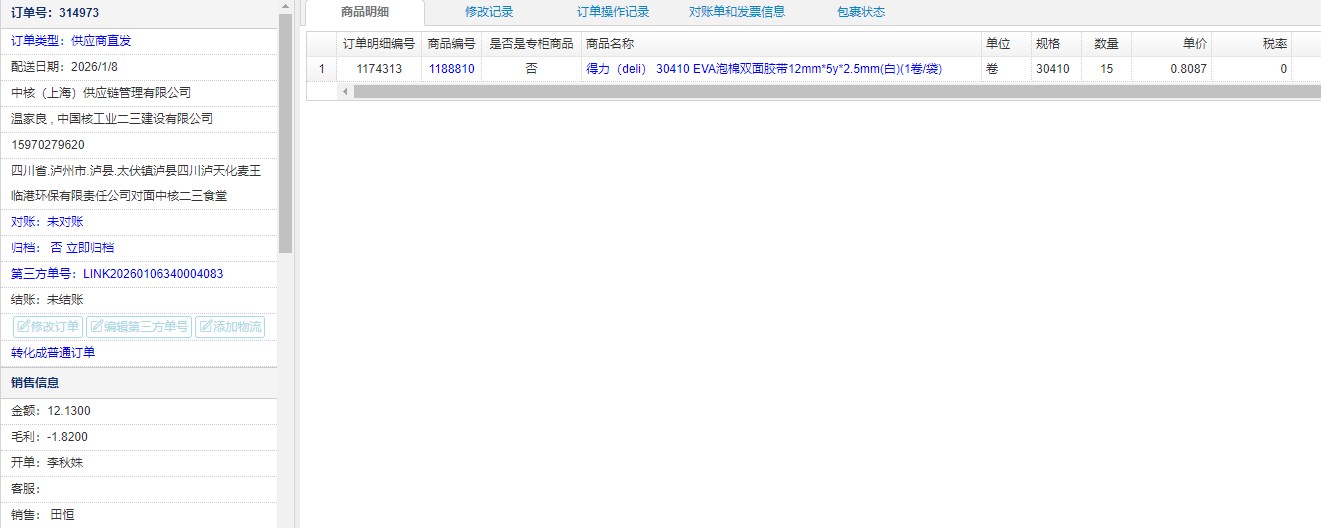This screenshot has height=528, width=1321.
Task: Switch to the 修改记录 tab
Action: click(489, 12)
